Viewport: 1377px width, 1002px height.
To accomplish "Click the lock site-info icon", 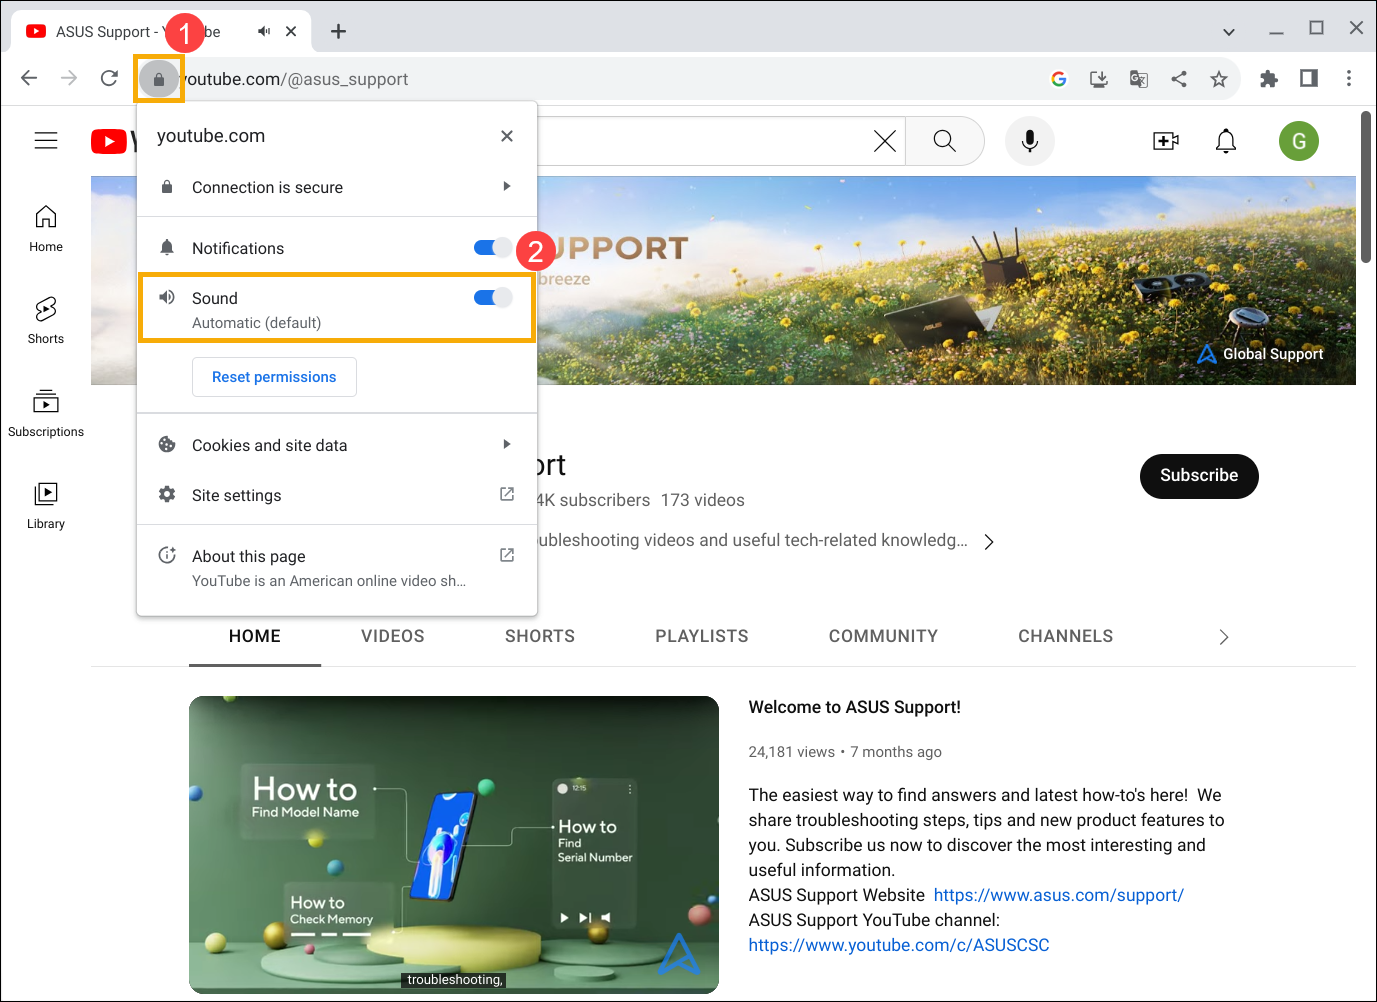I will [x=158, y=79].
